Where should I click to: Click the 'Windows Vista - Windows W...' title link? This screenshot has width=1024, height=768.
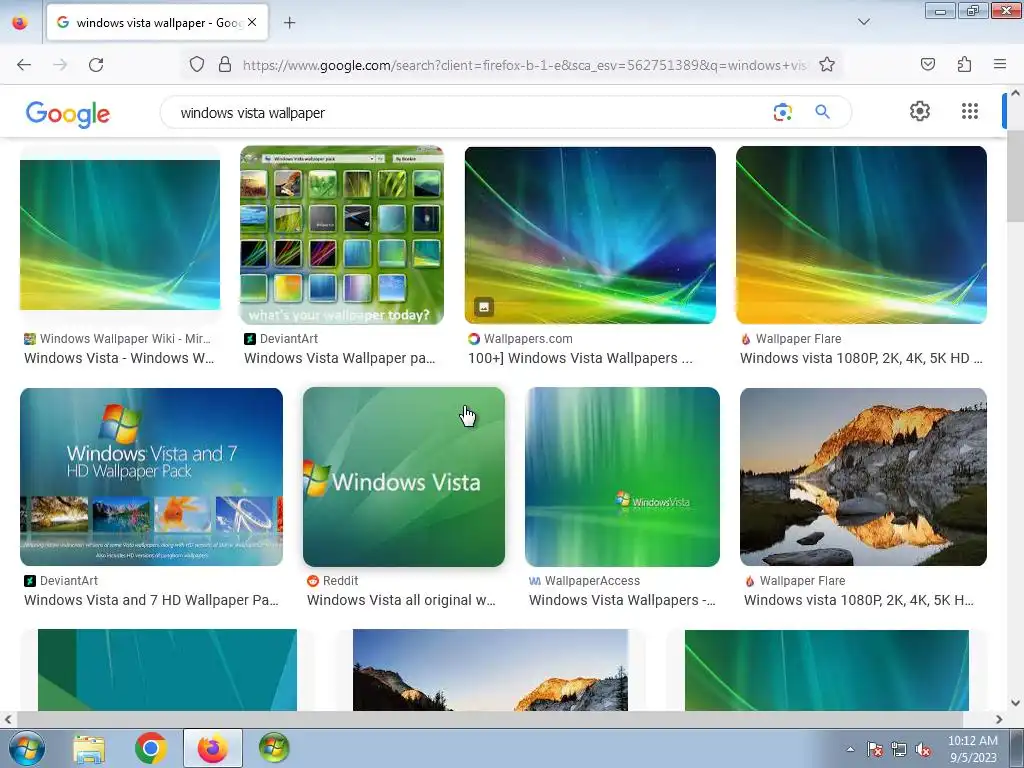(x=119, y=359)
